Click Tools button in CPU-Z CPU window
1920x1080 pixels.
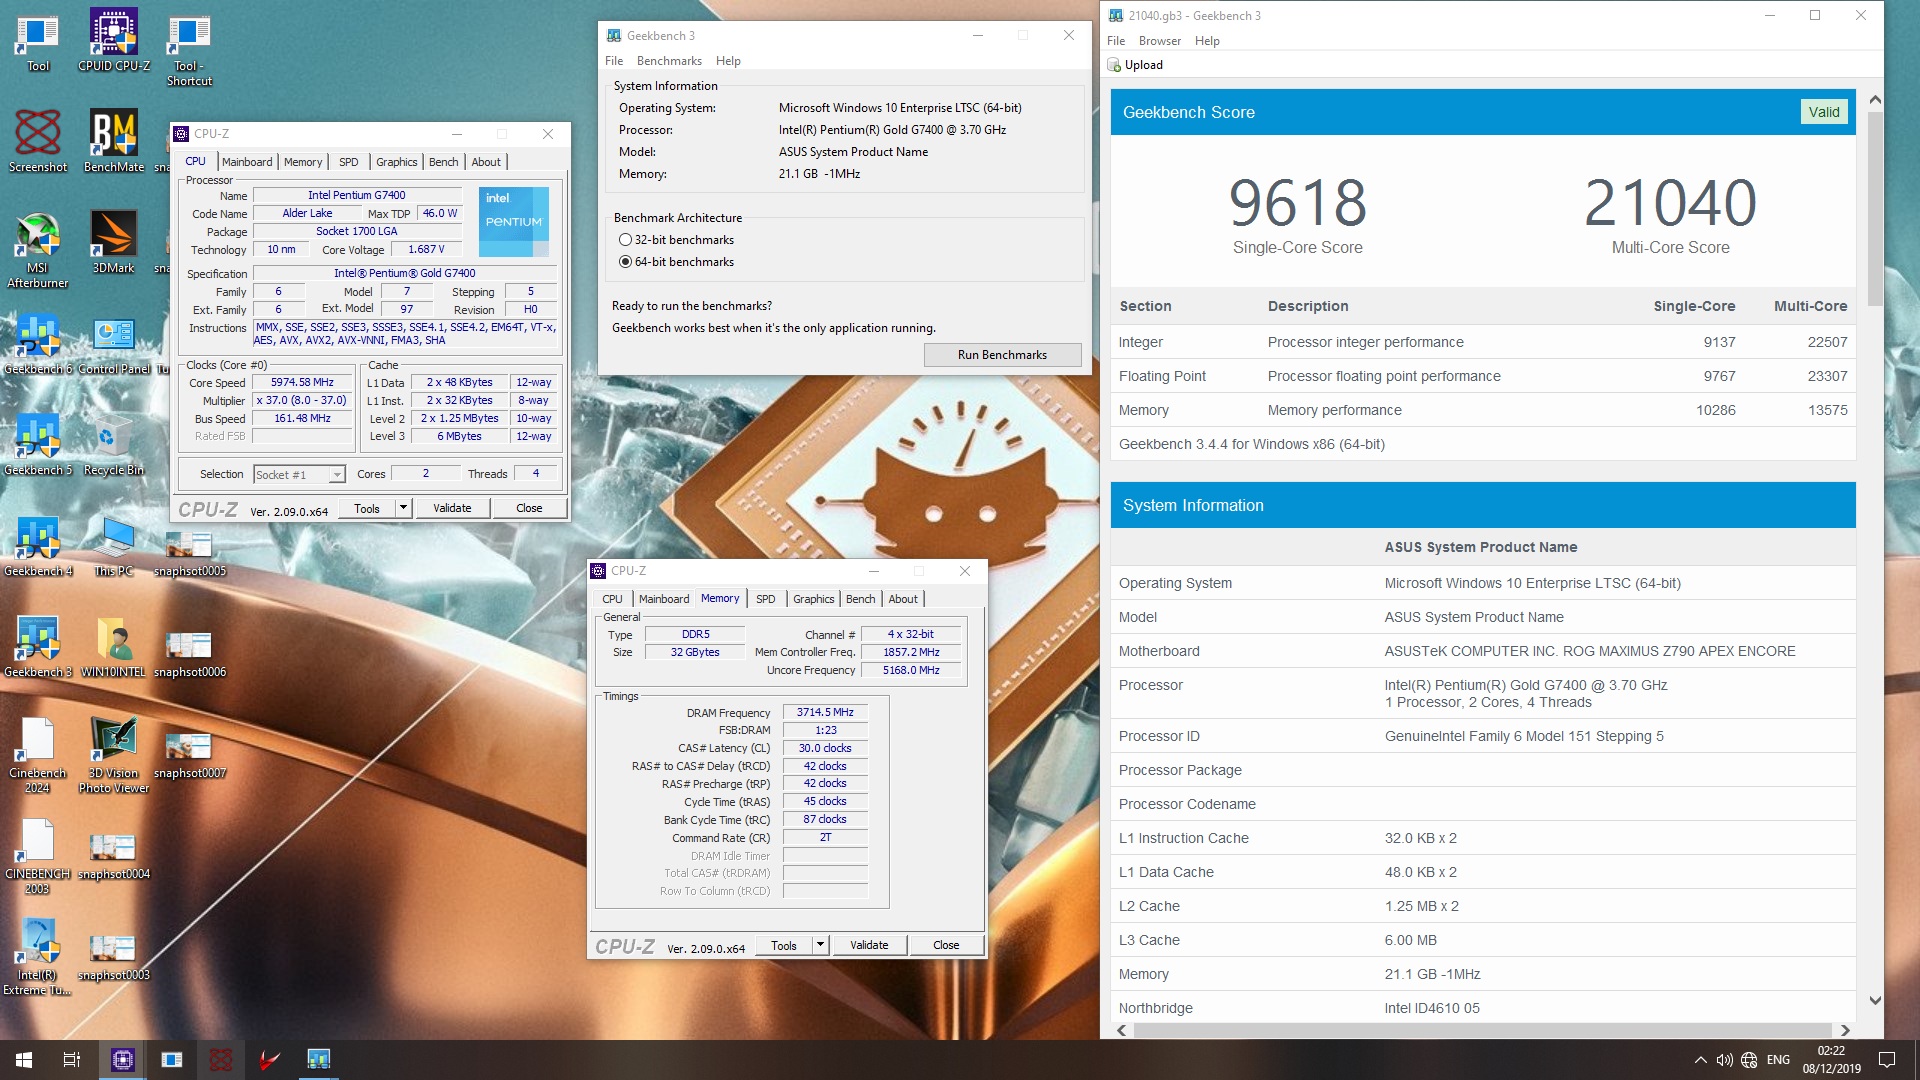point(367,508)
